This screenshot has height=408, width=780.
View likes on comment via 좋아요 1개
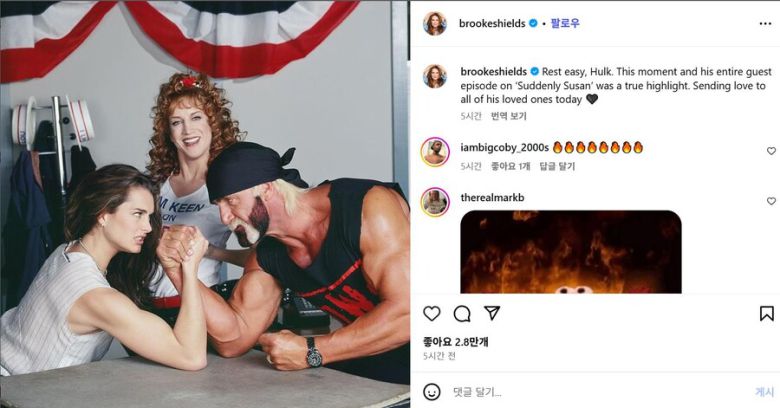tap(510, 166)
